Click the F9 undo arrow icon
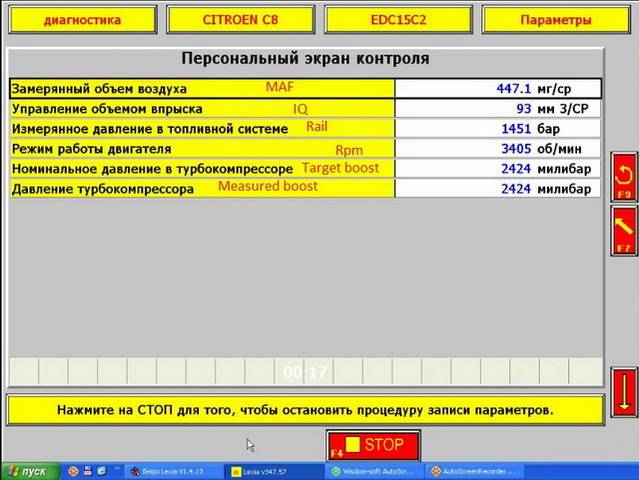 tap(624, 176)
